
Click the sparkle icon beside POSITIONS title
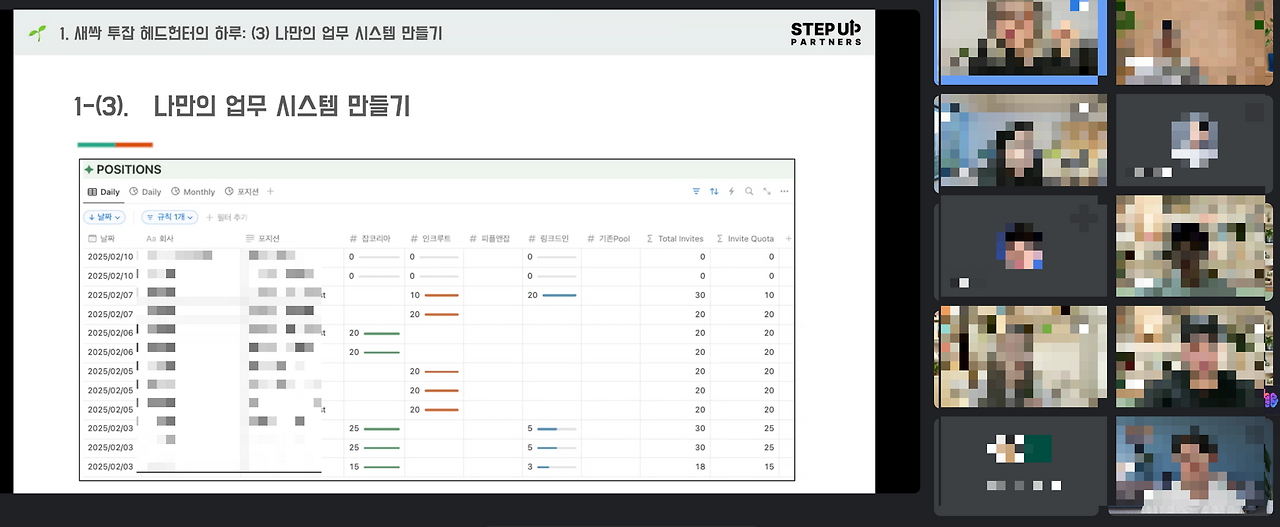pyautogui.click(x=89, y=170)
